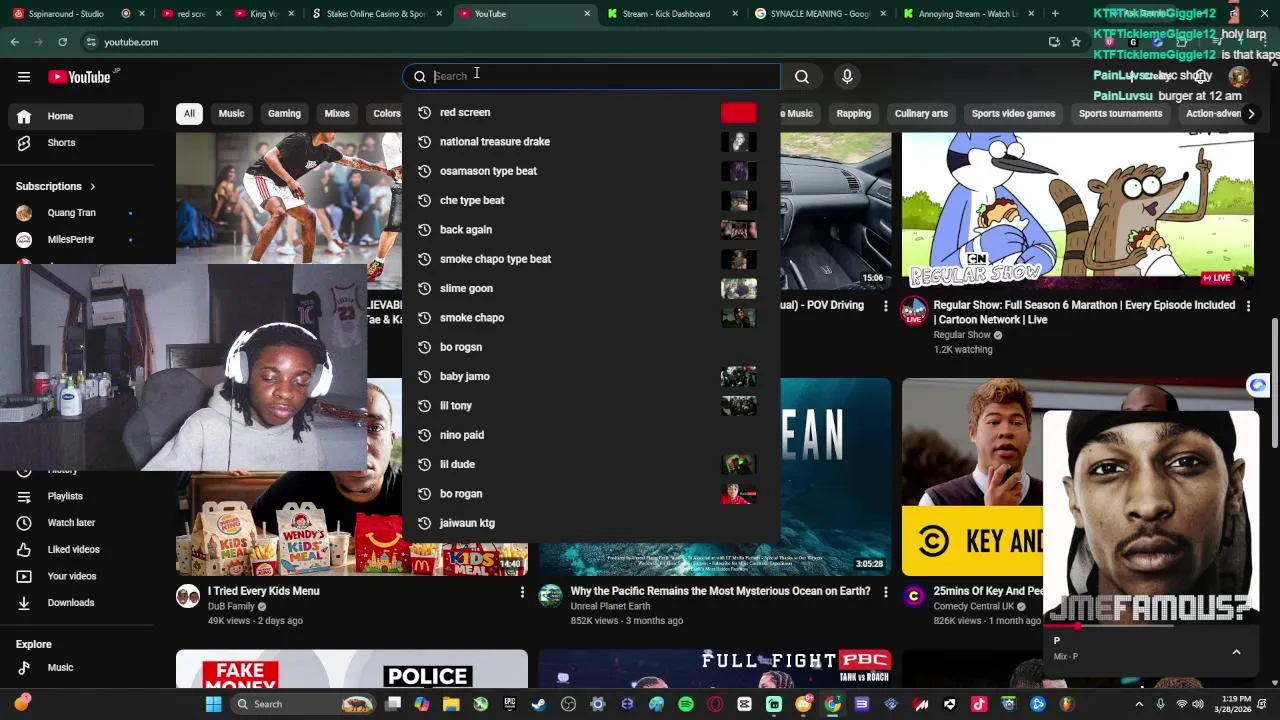Open Steam from the taskbar
The width and height of the screenshot is (1280, 720).
click(x=539, y=704)
